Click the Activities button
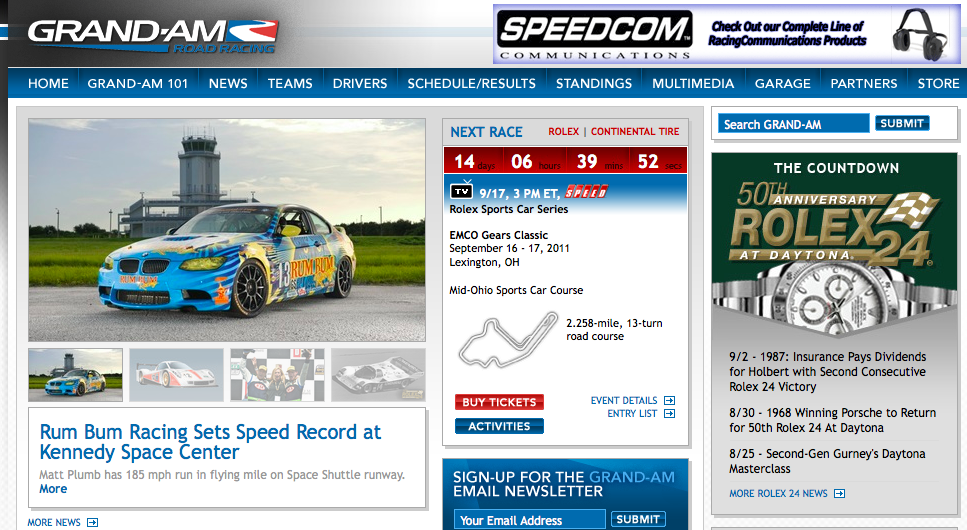 point(499,426)
